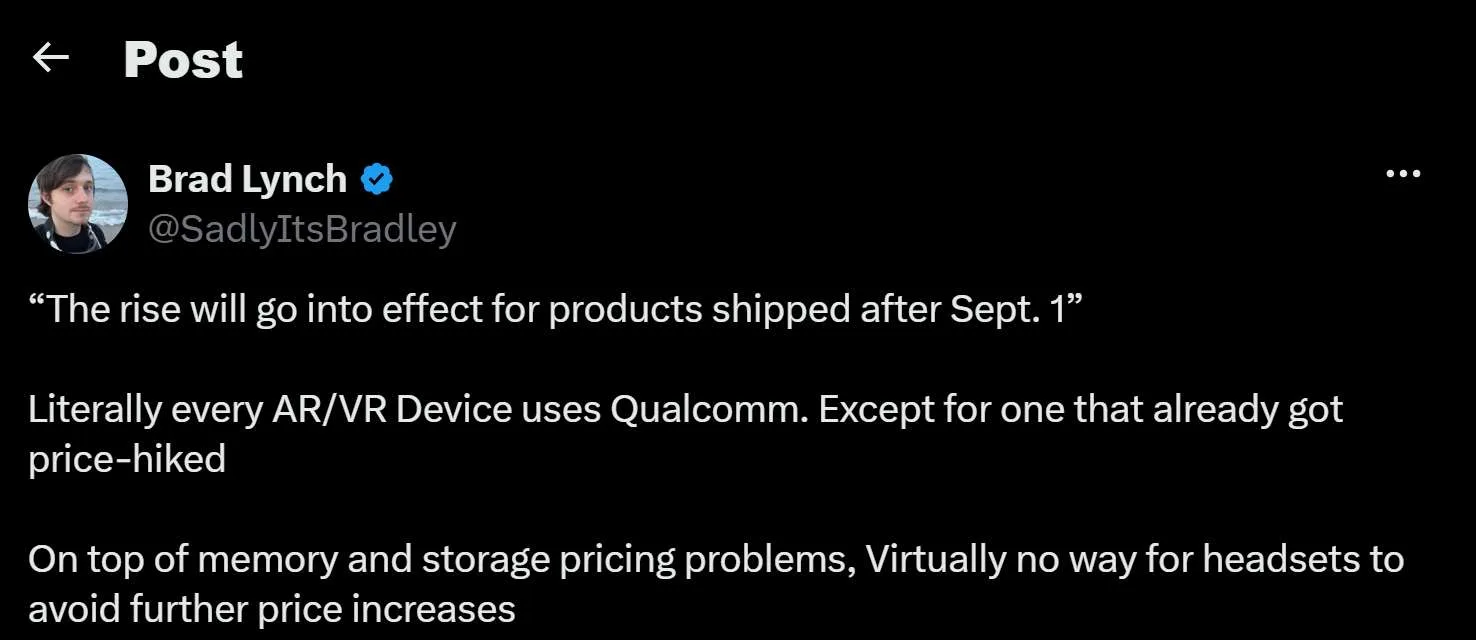Open the three-dot more options menu

(x=1403, y=175)
